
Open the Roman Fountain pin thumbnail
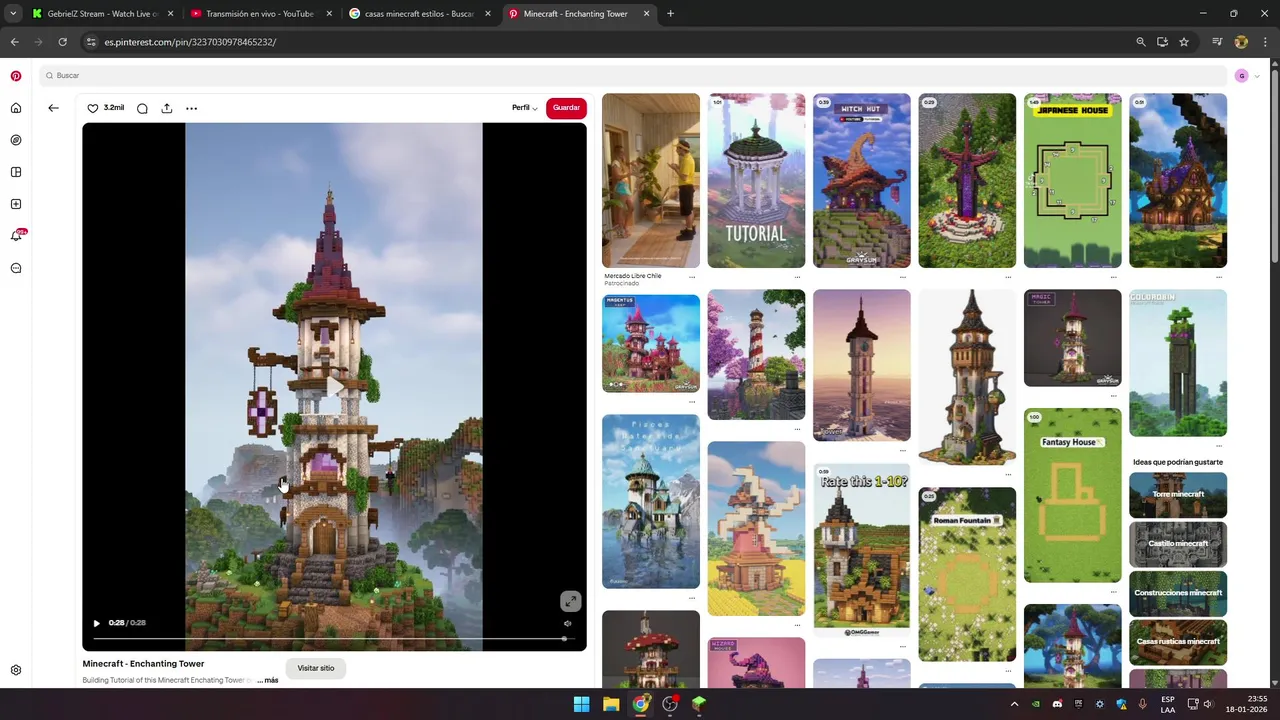click(x=967, y=574)
